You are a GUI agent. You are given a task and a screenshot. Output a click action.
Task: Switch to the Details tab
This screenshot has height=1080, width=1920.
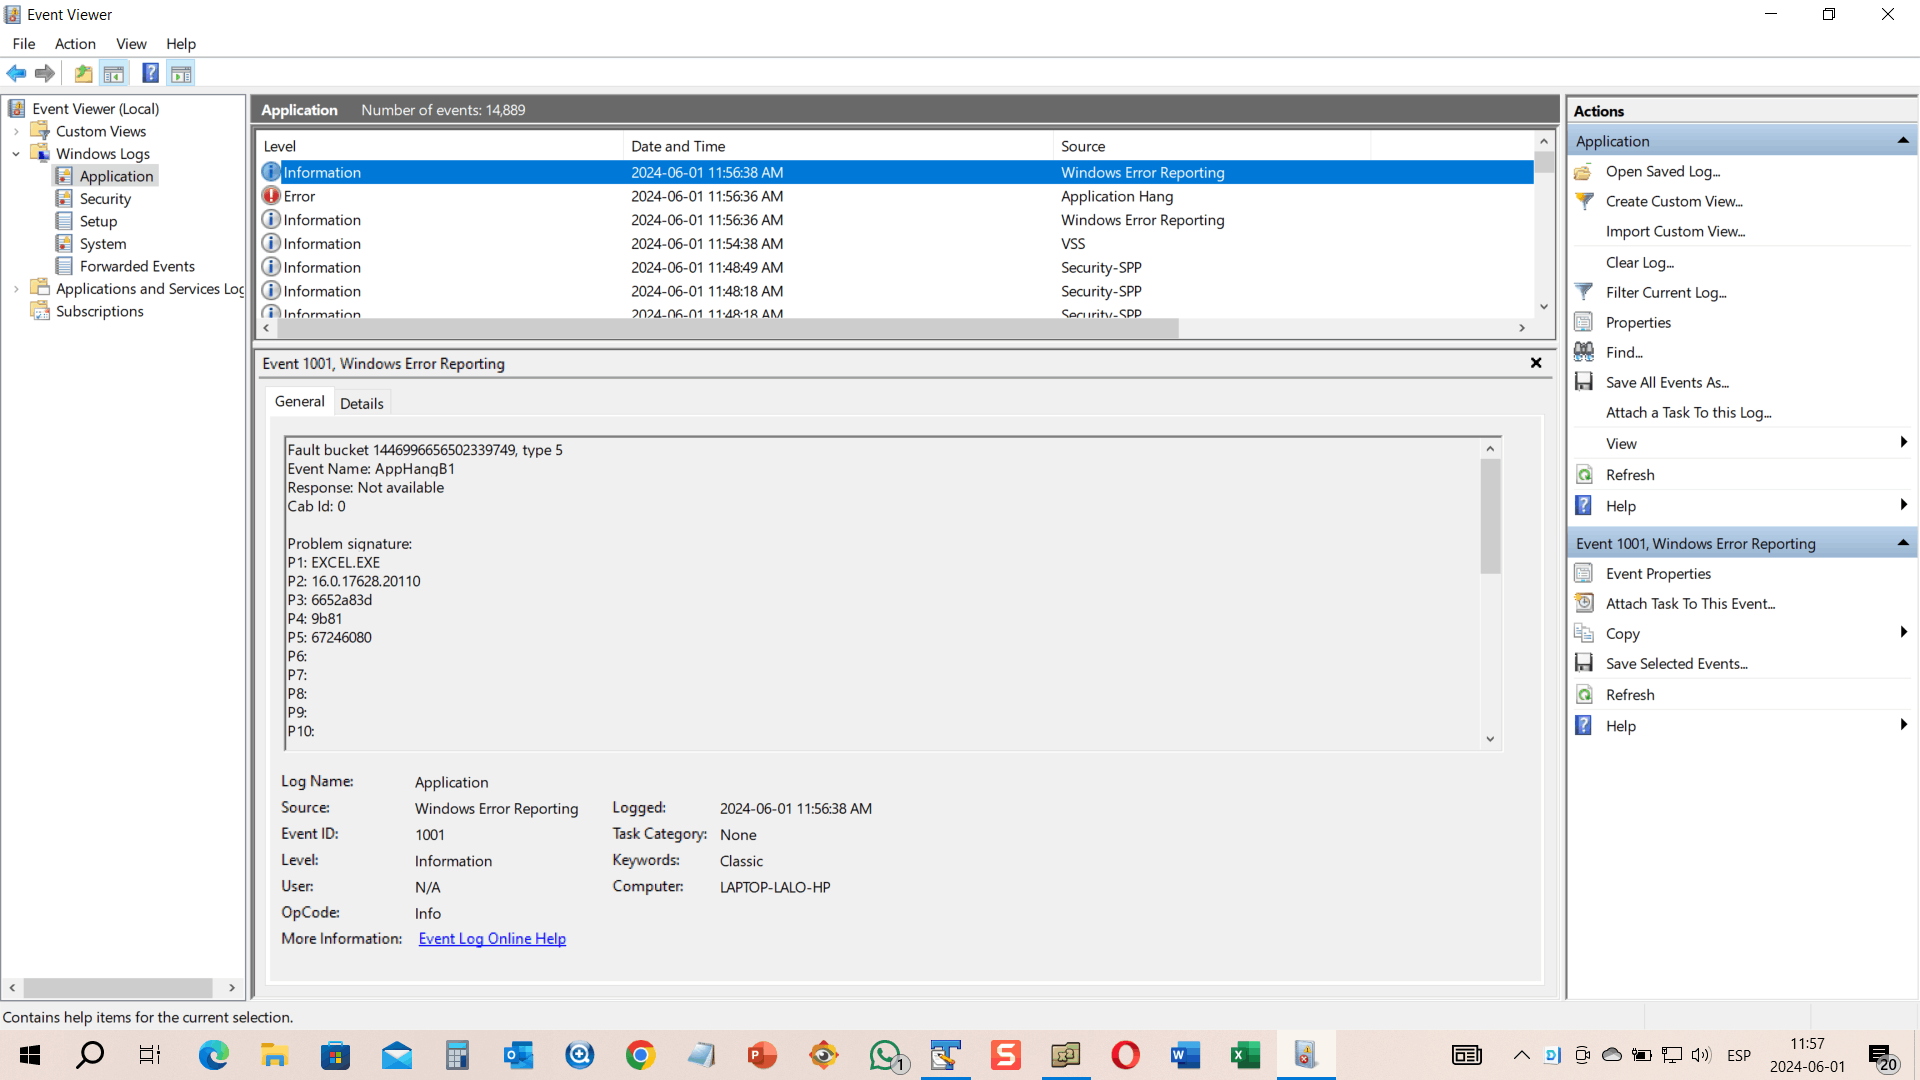click(361, 403)
